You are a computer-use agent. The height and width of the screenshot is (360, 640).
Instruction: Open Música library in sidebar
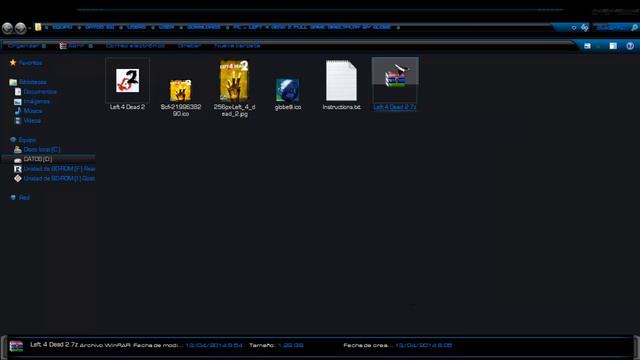click(33, 111)
